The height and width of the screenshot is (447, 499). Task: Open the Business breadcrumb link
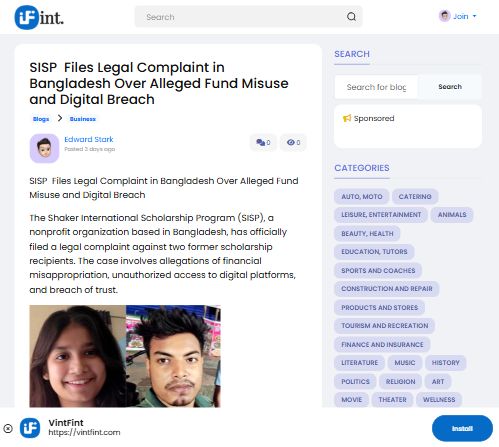(x=83, y=119)
